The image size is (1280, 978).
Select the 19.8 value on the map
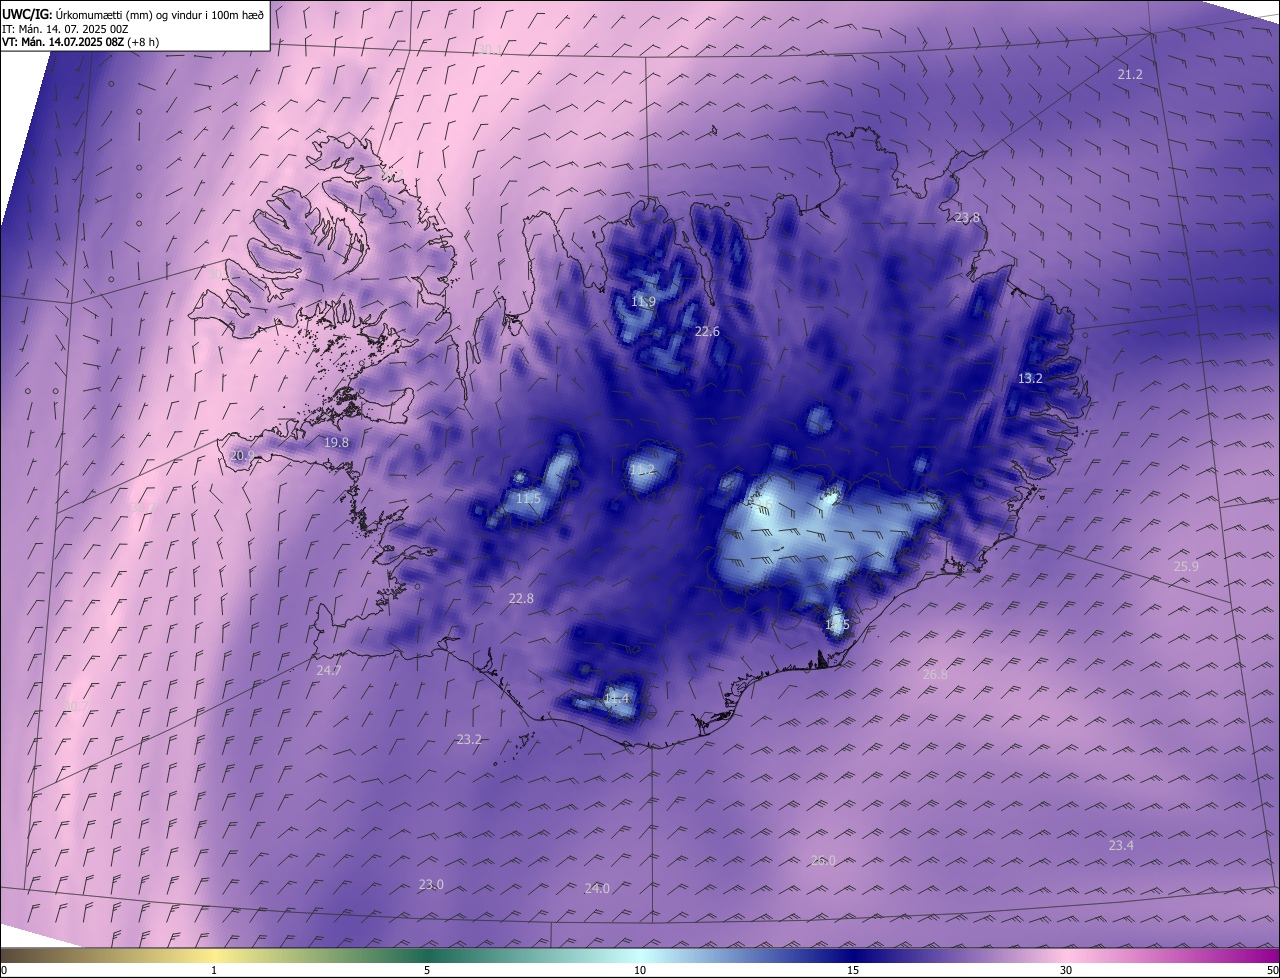point(336,442)
